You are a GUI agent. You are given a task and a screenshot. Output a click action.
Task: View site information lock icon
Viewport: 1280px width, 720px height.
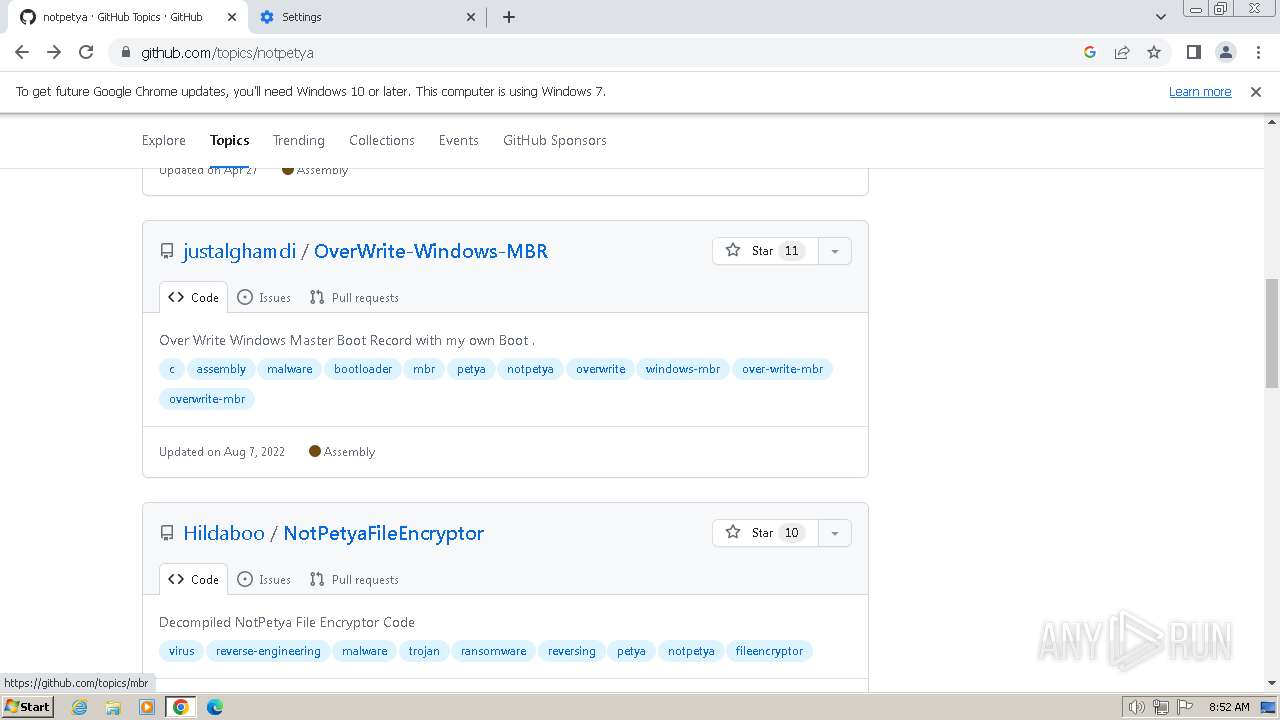pos(125,52)
